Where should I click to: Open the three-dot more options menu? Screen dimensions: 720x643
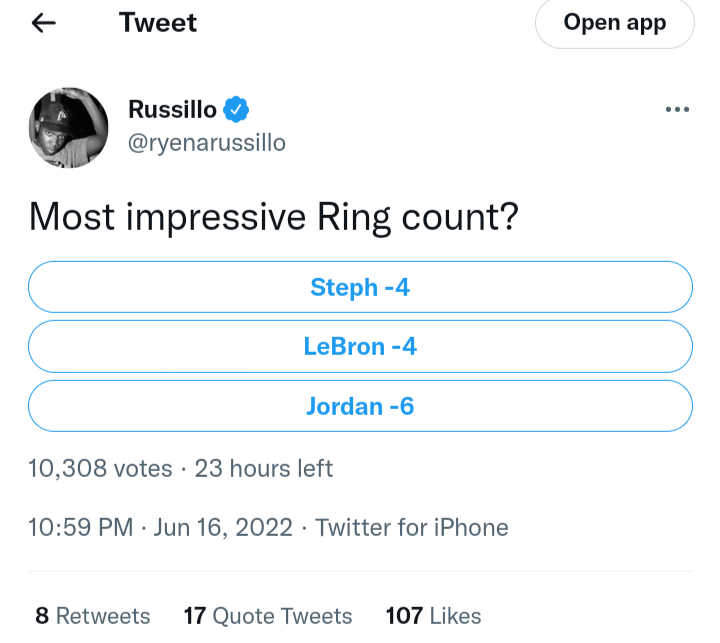[x=677, y=110]
